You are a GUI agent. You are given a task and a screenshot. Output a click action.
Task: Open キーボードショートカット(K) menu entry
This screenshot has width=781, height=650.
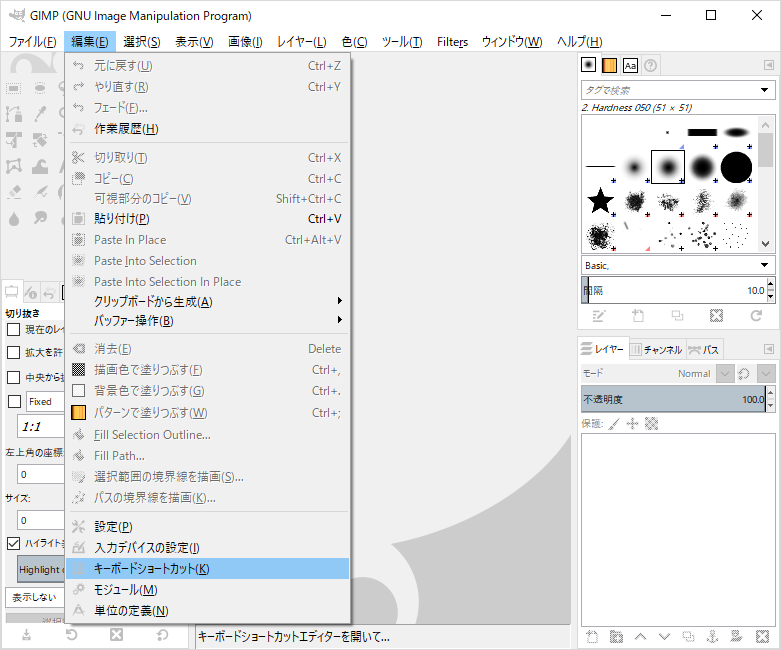click(x=208, y=568)
